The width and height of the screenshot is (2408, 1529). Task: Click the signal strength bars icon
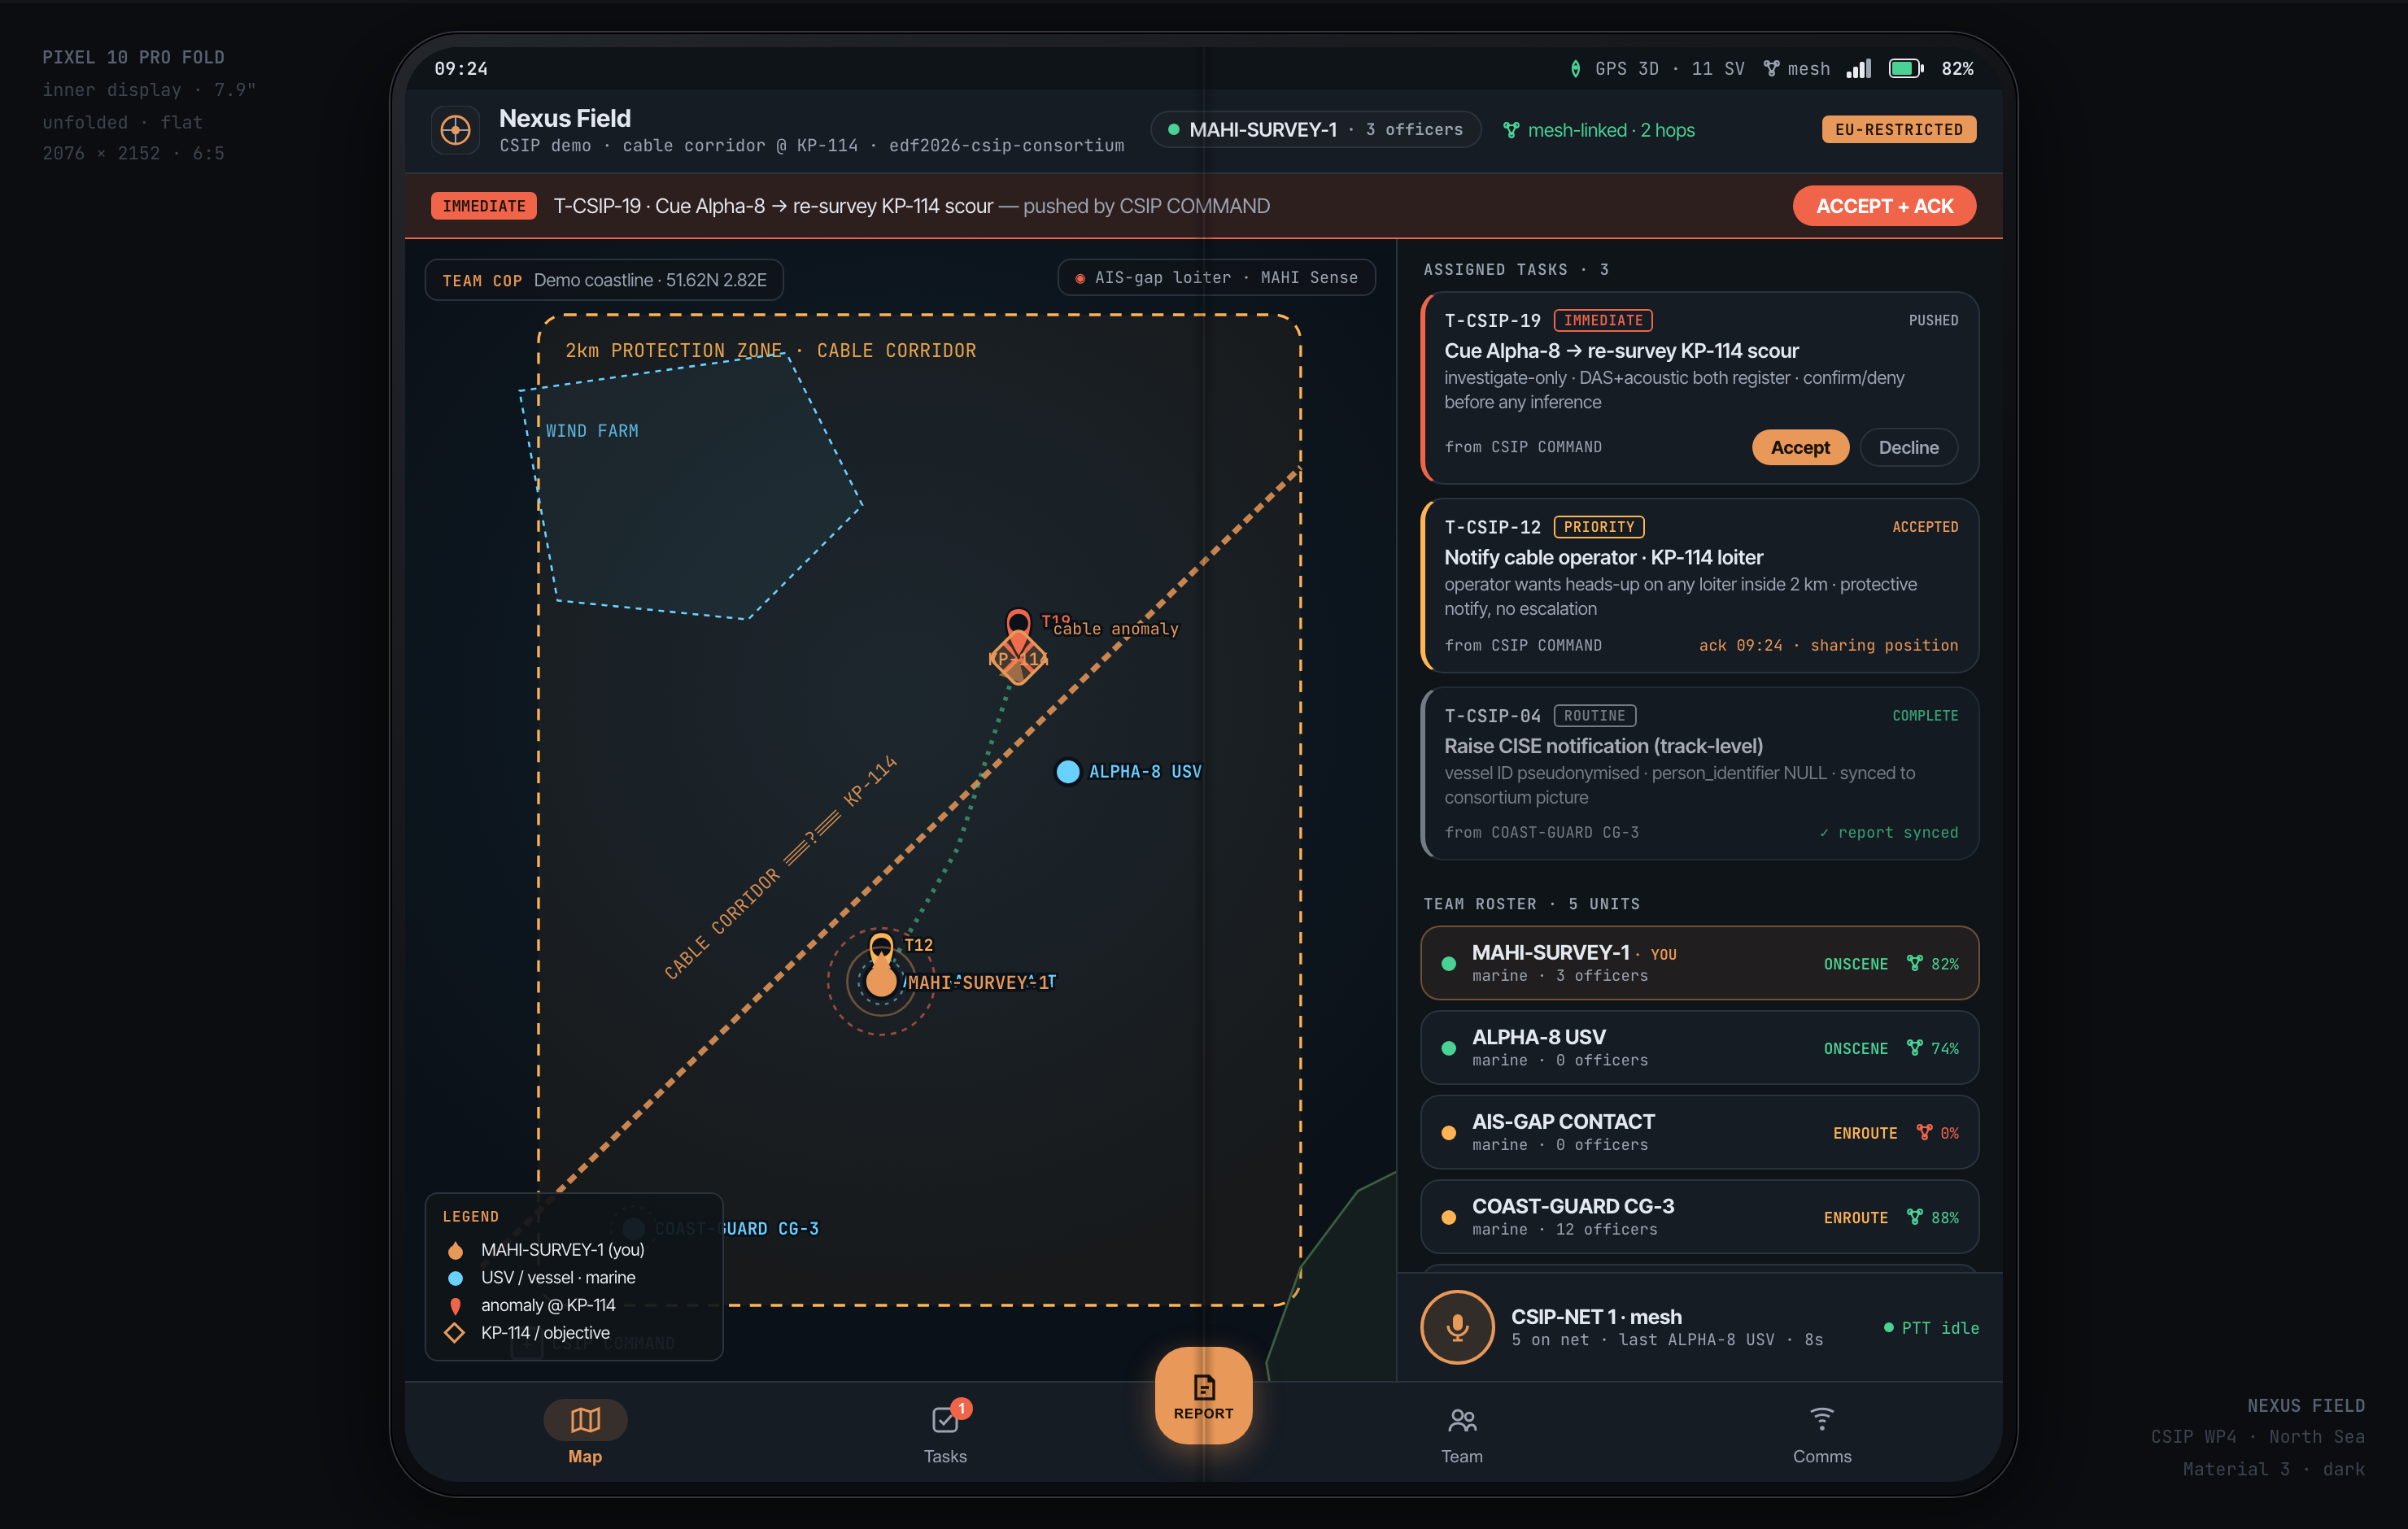click(1858, 69)
